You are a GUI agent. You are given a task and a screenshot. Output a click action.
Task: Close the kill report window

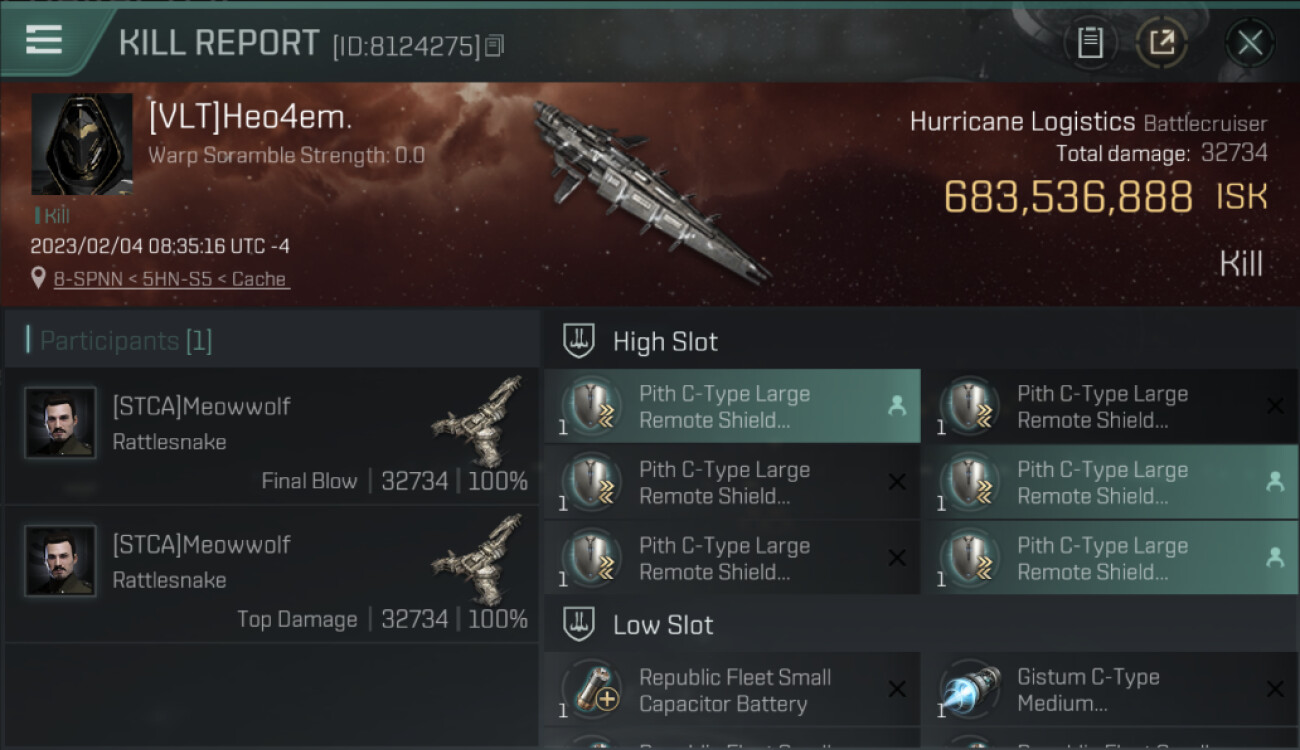pyautogui.click(x=1250, y=43)
